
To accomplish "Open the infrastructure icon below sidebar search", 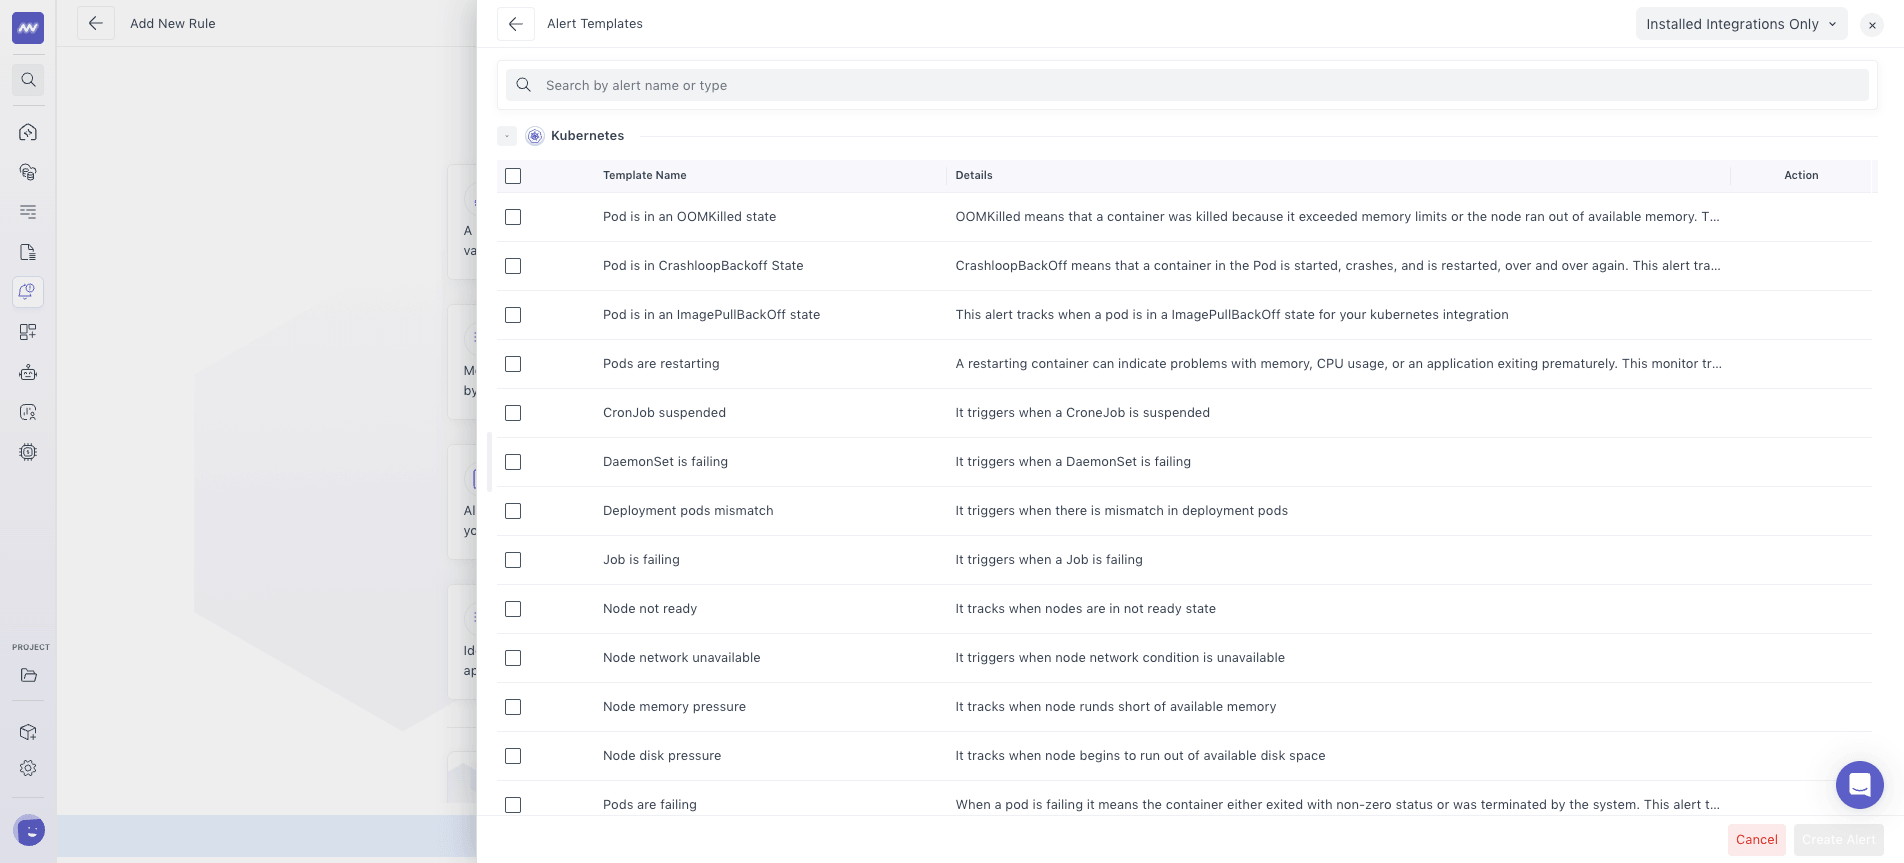I will point(28,132).
